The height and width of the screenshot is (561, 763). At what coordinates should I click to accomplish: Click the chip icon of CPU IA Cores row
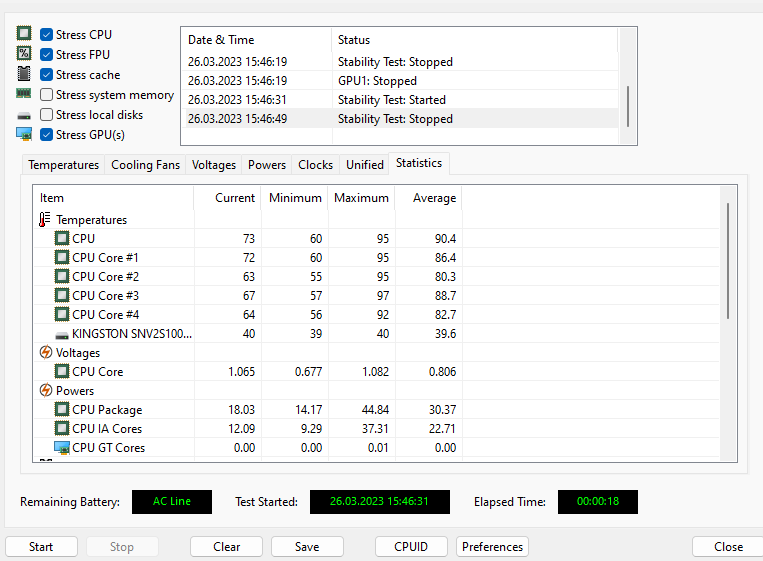(62, 428)
